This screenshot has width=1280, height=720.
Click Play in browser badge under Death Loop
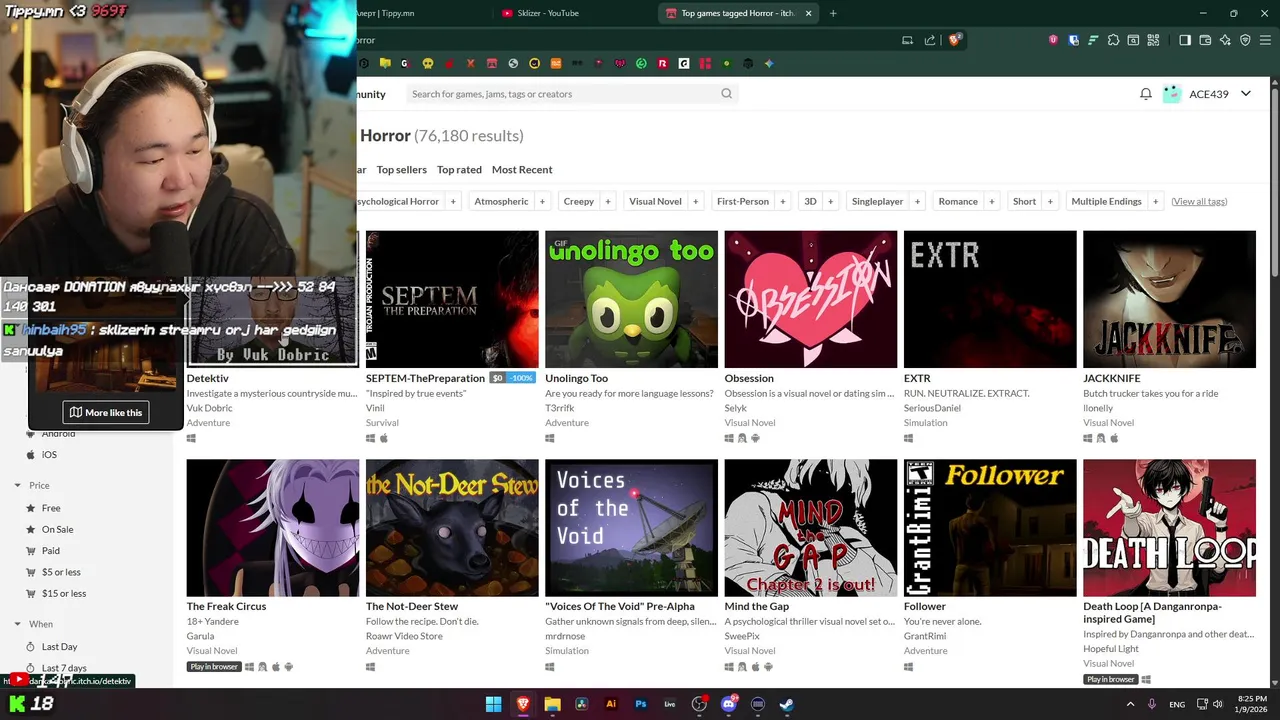pos(1111,679)
